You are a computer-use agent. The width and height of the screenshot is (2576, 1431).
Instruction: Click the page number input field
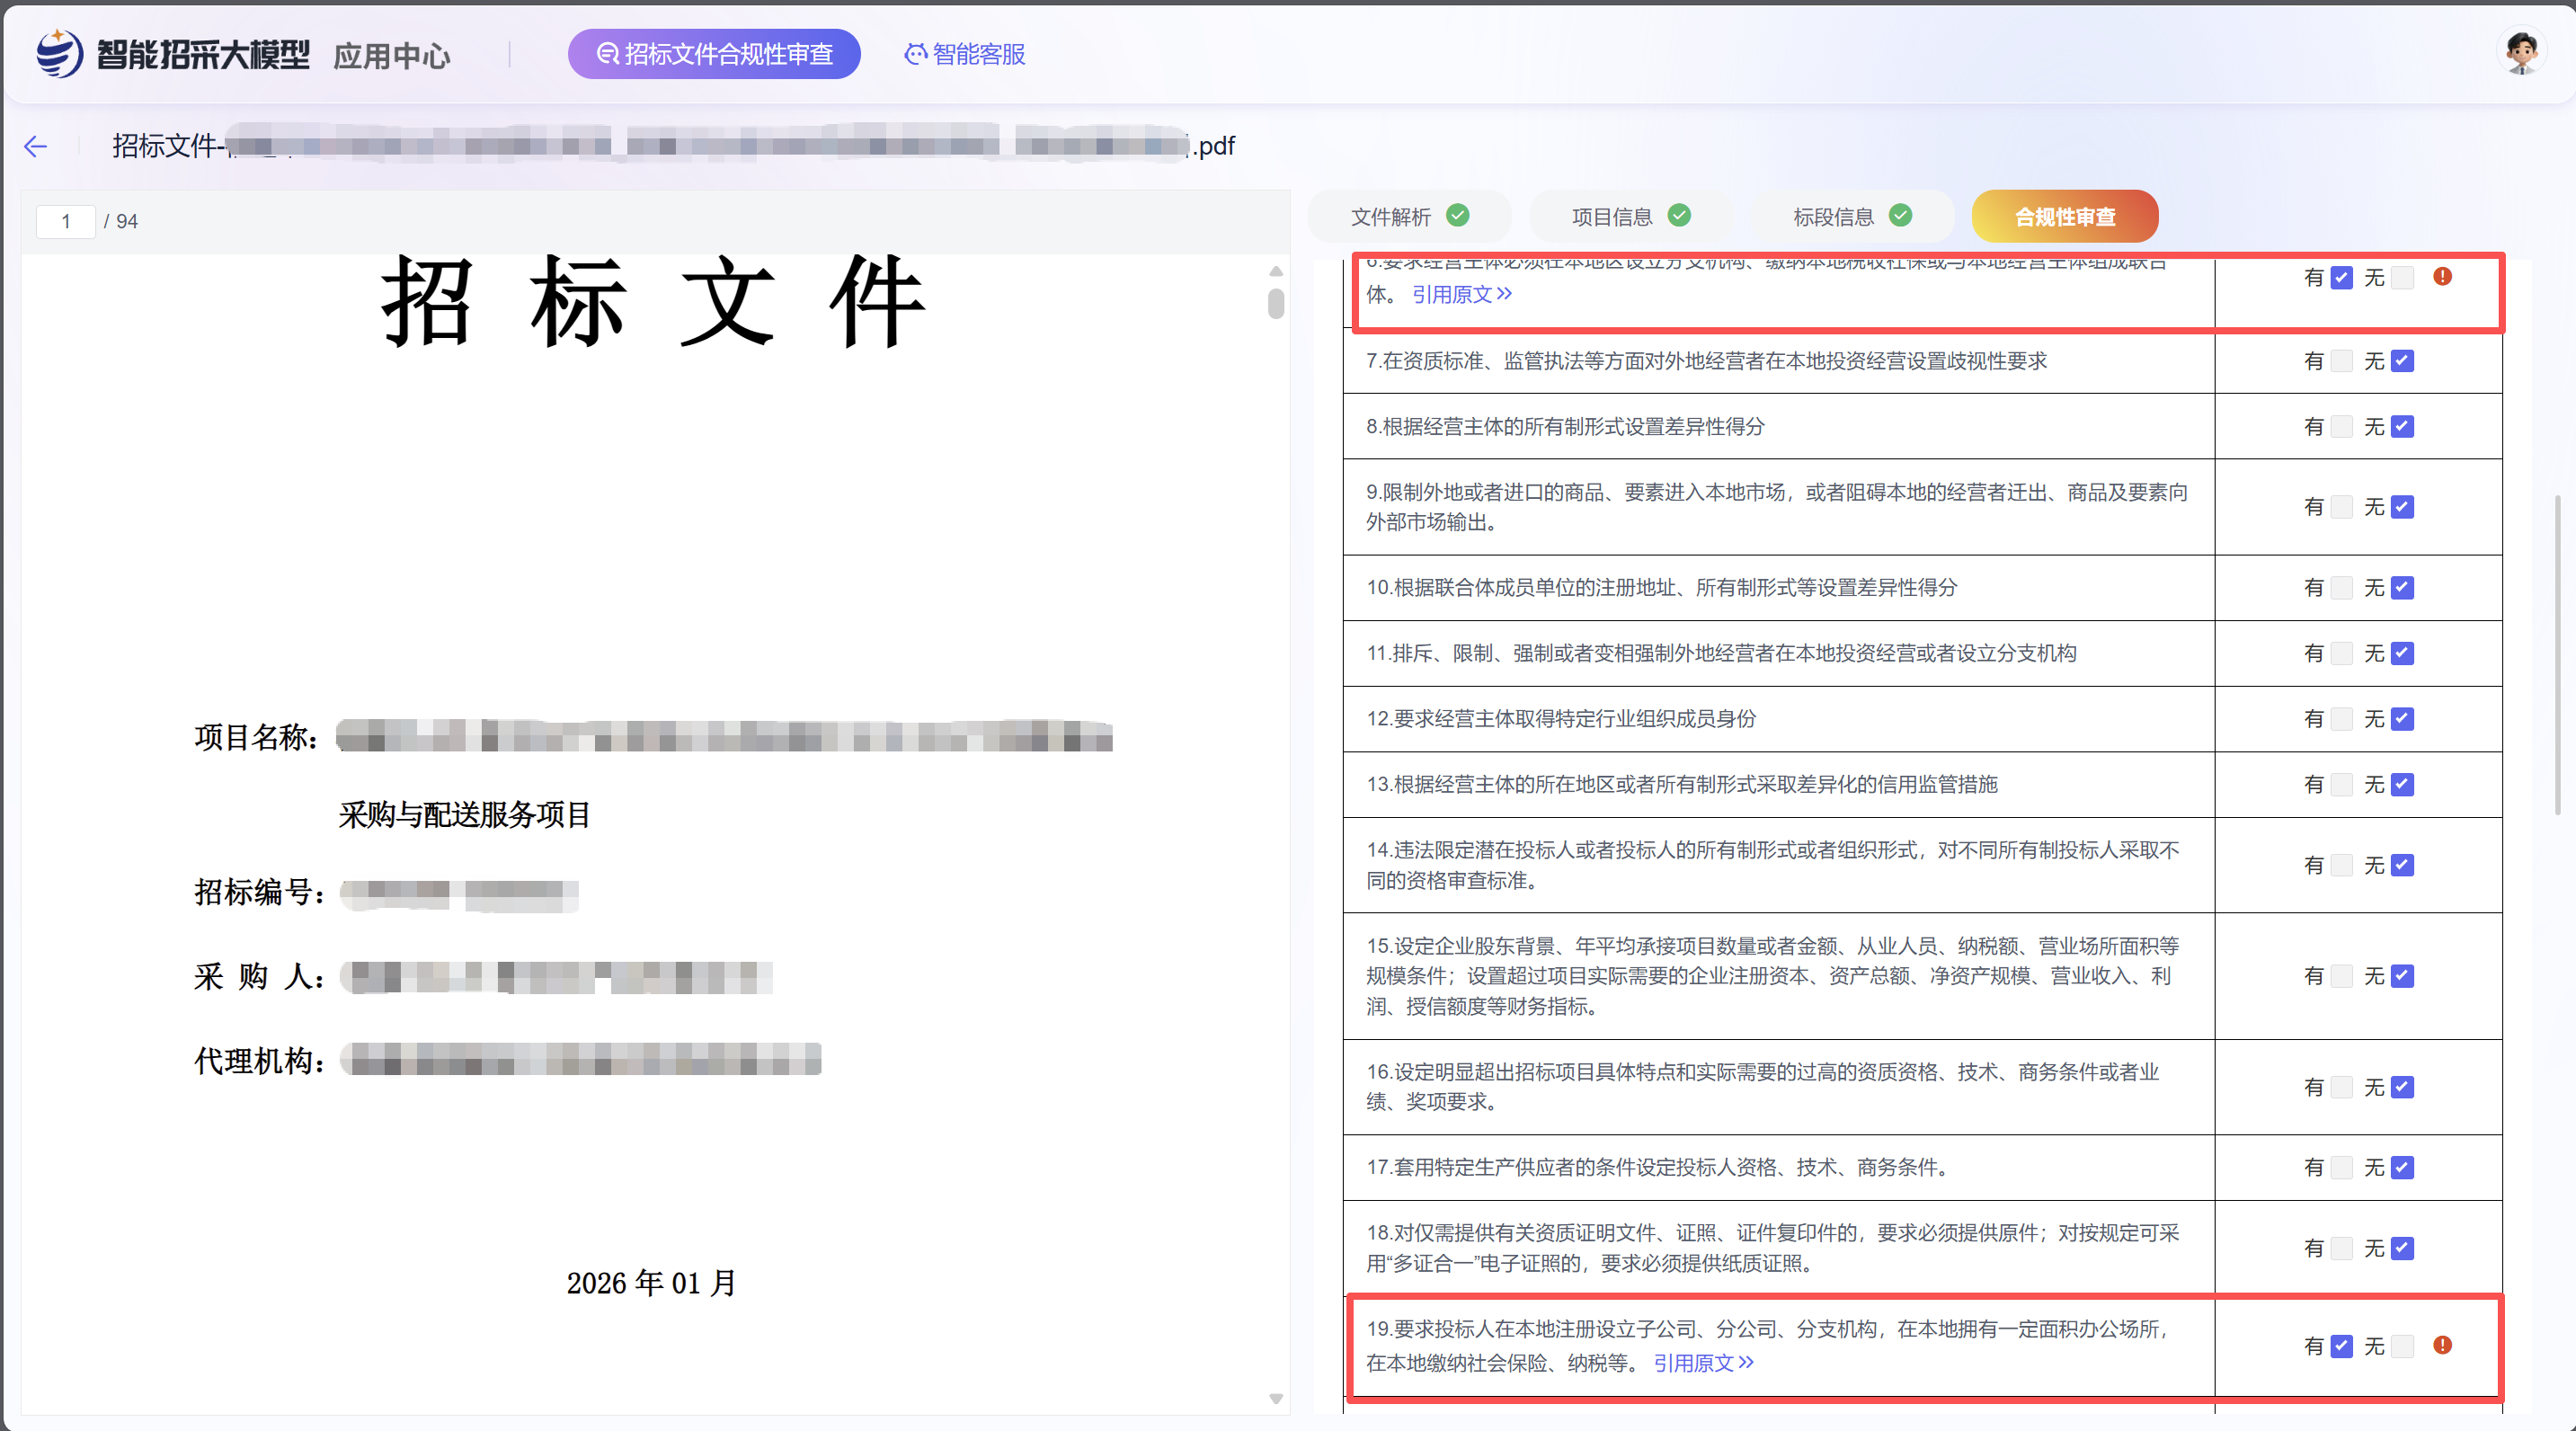click(x=66, y=221)
